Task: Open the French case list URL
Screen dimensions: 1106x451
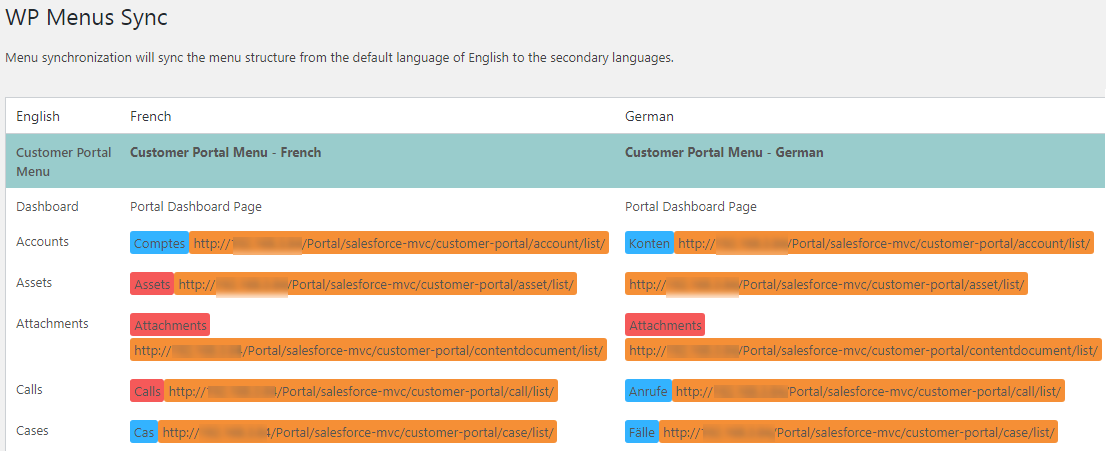Action: (x=358, y=432)
